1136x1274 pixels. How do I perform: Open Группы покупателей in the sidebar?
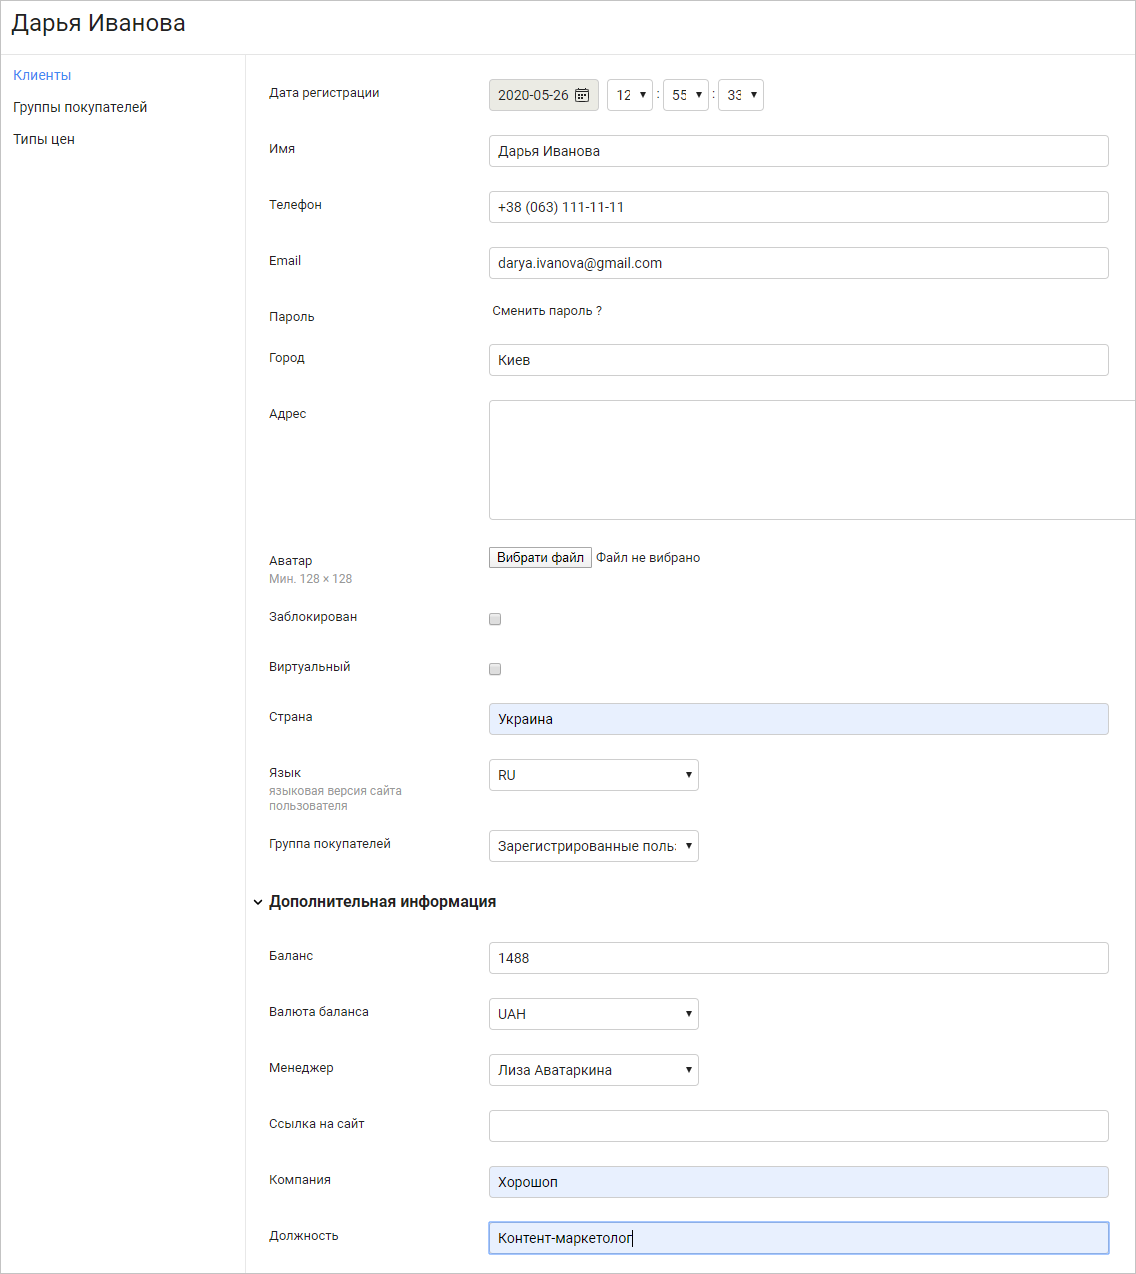click(80, 107)
